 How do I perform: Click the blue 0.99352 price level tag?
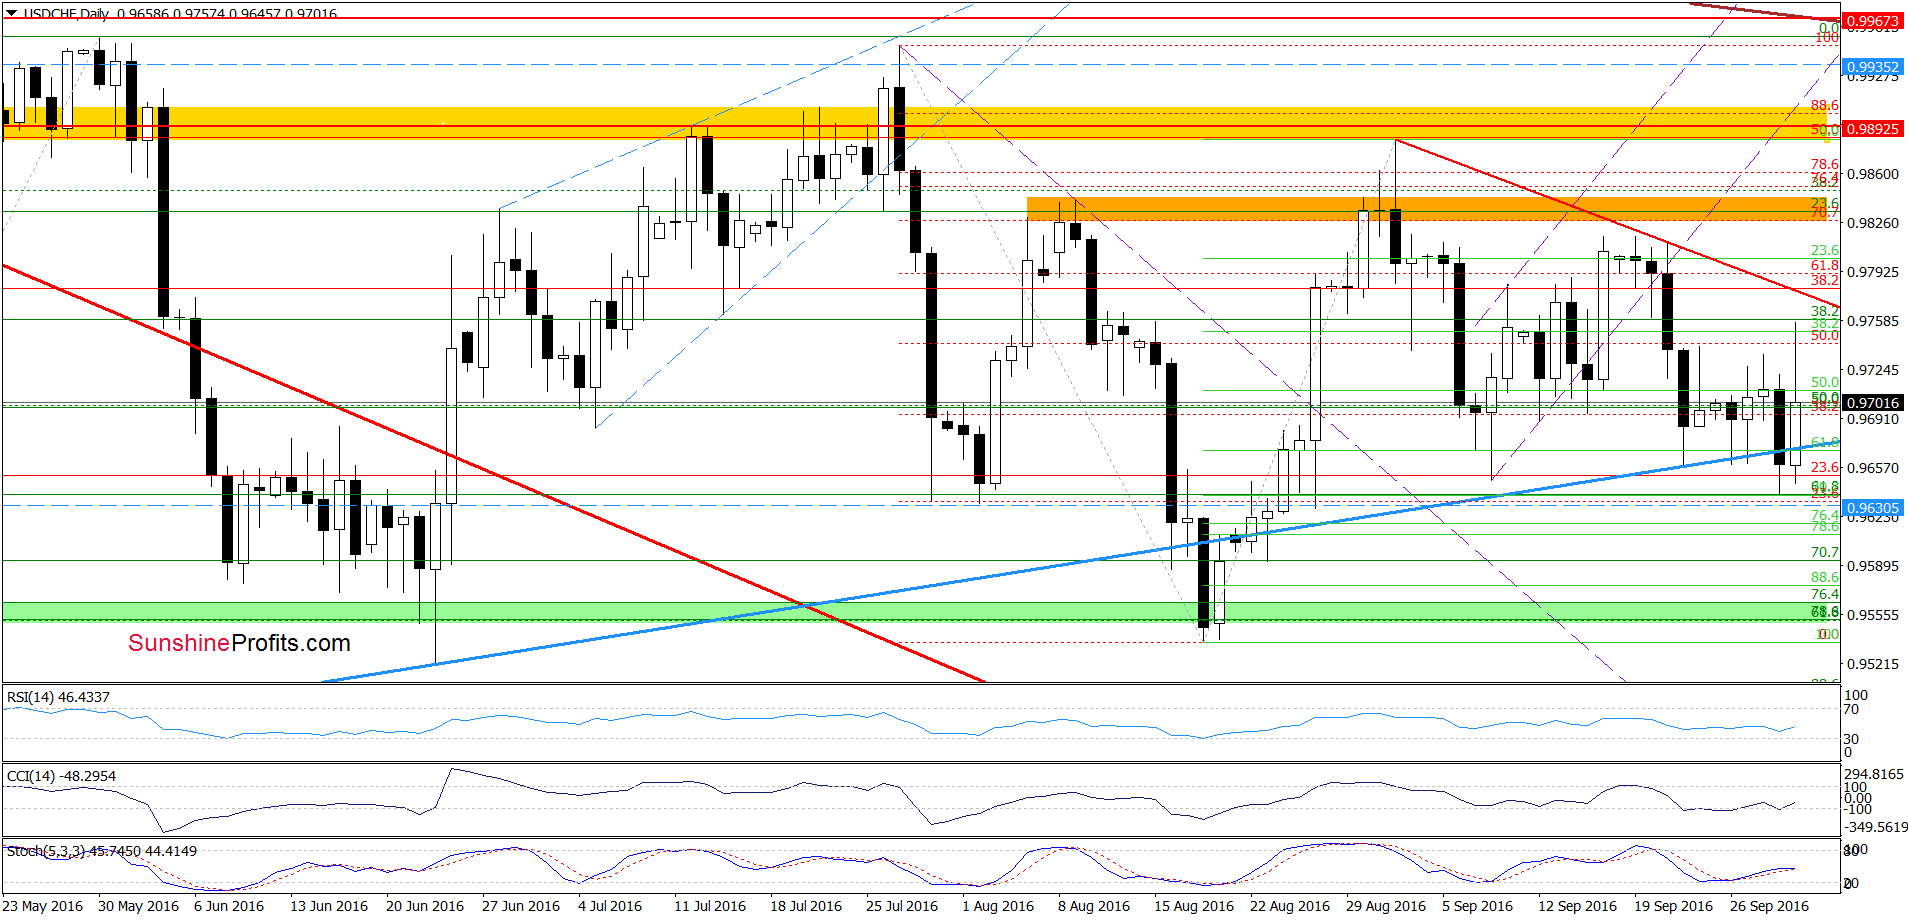click(x=1872, y=67)
